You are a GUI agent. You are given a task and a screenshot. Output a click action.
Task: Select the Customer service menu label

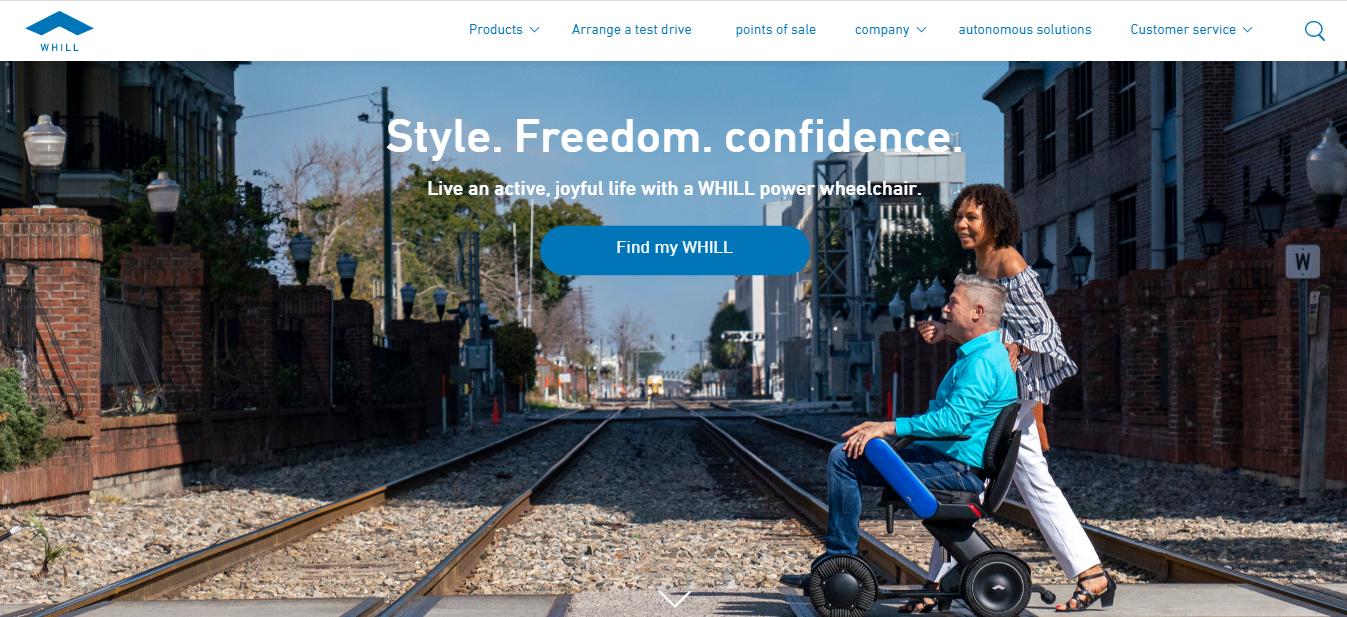[x=1183, y=30]
